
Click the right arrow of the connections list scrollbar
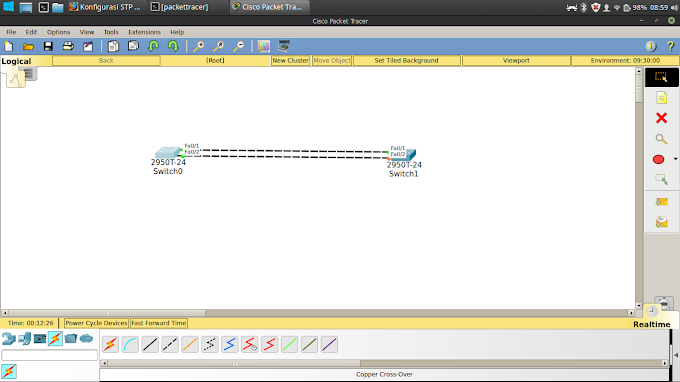pyautogui.click(x=665, y=363)
